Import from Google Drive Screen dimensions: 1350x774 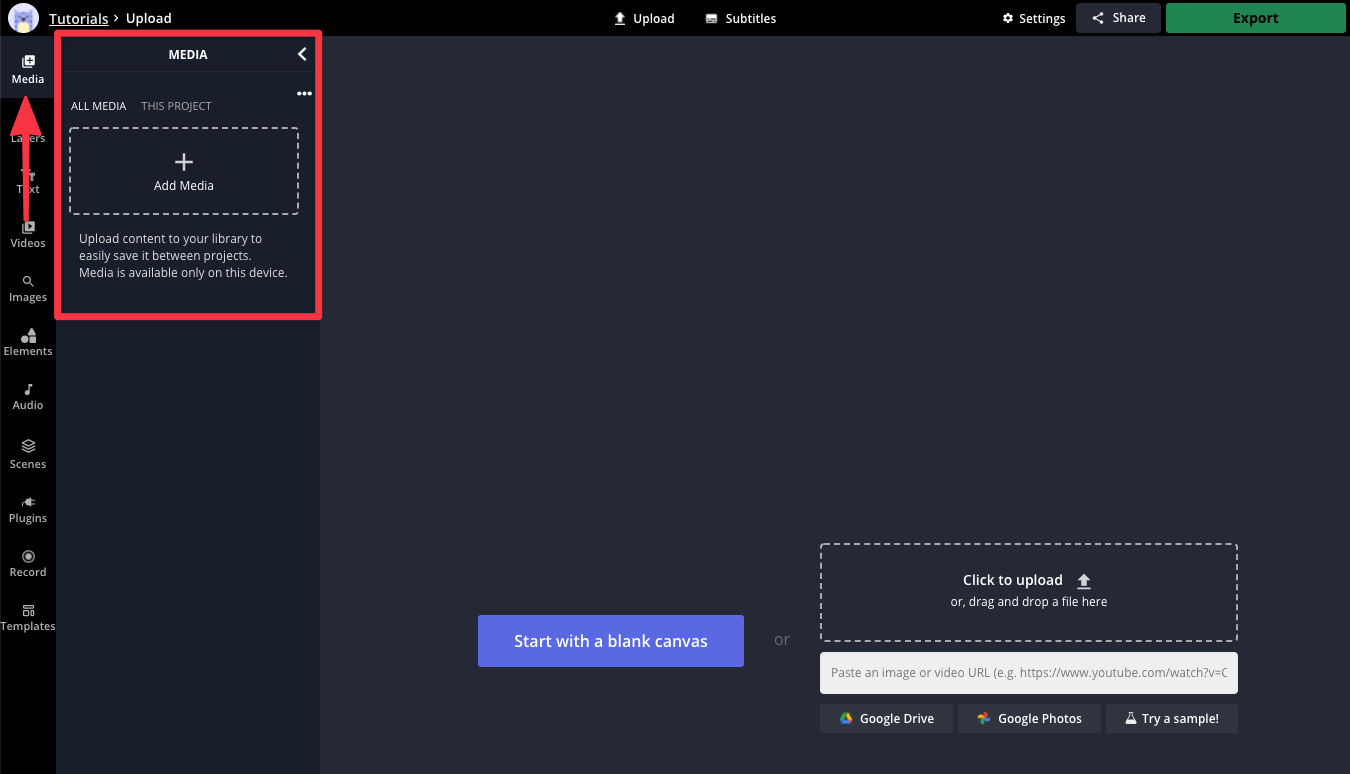coord(886,718)
